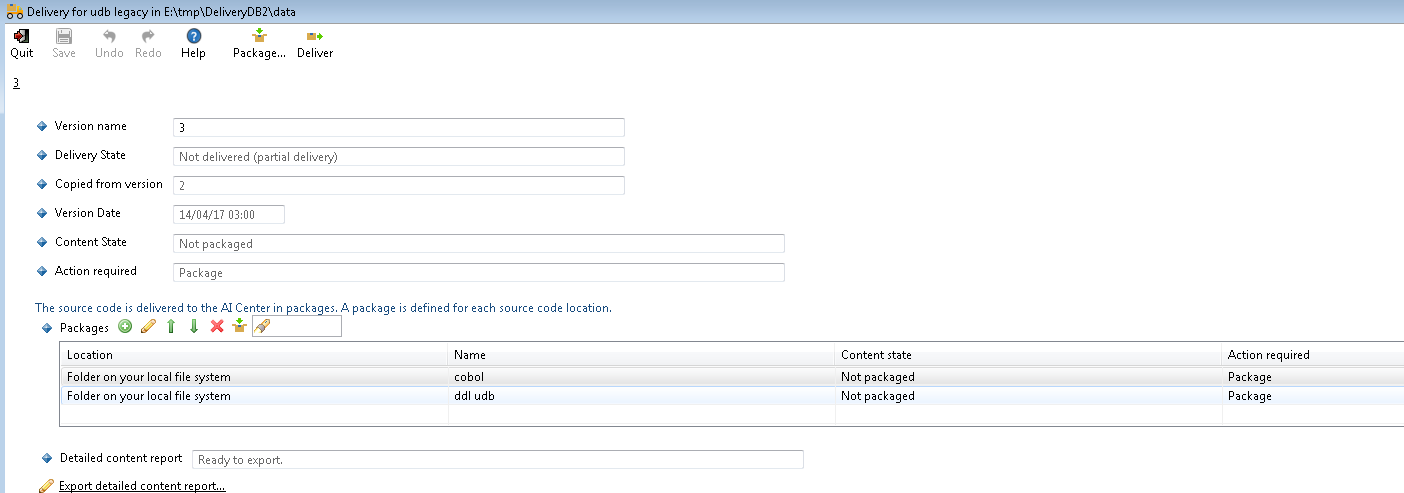Move package down with green down arrow

tap(194, 326)
